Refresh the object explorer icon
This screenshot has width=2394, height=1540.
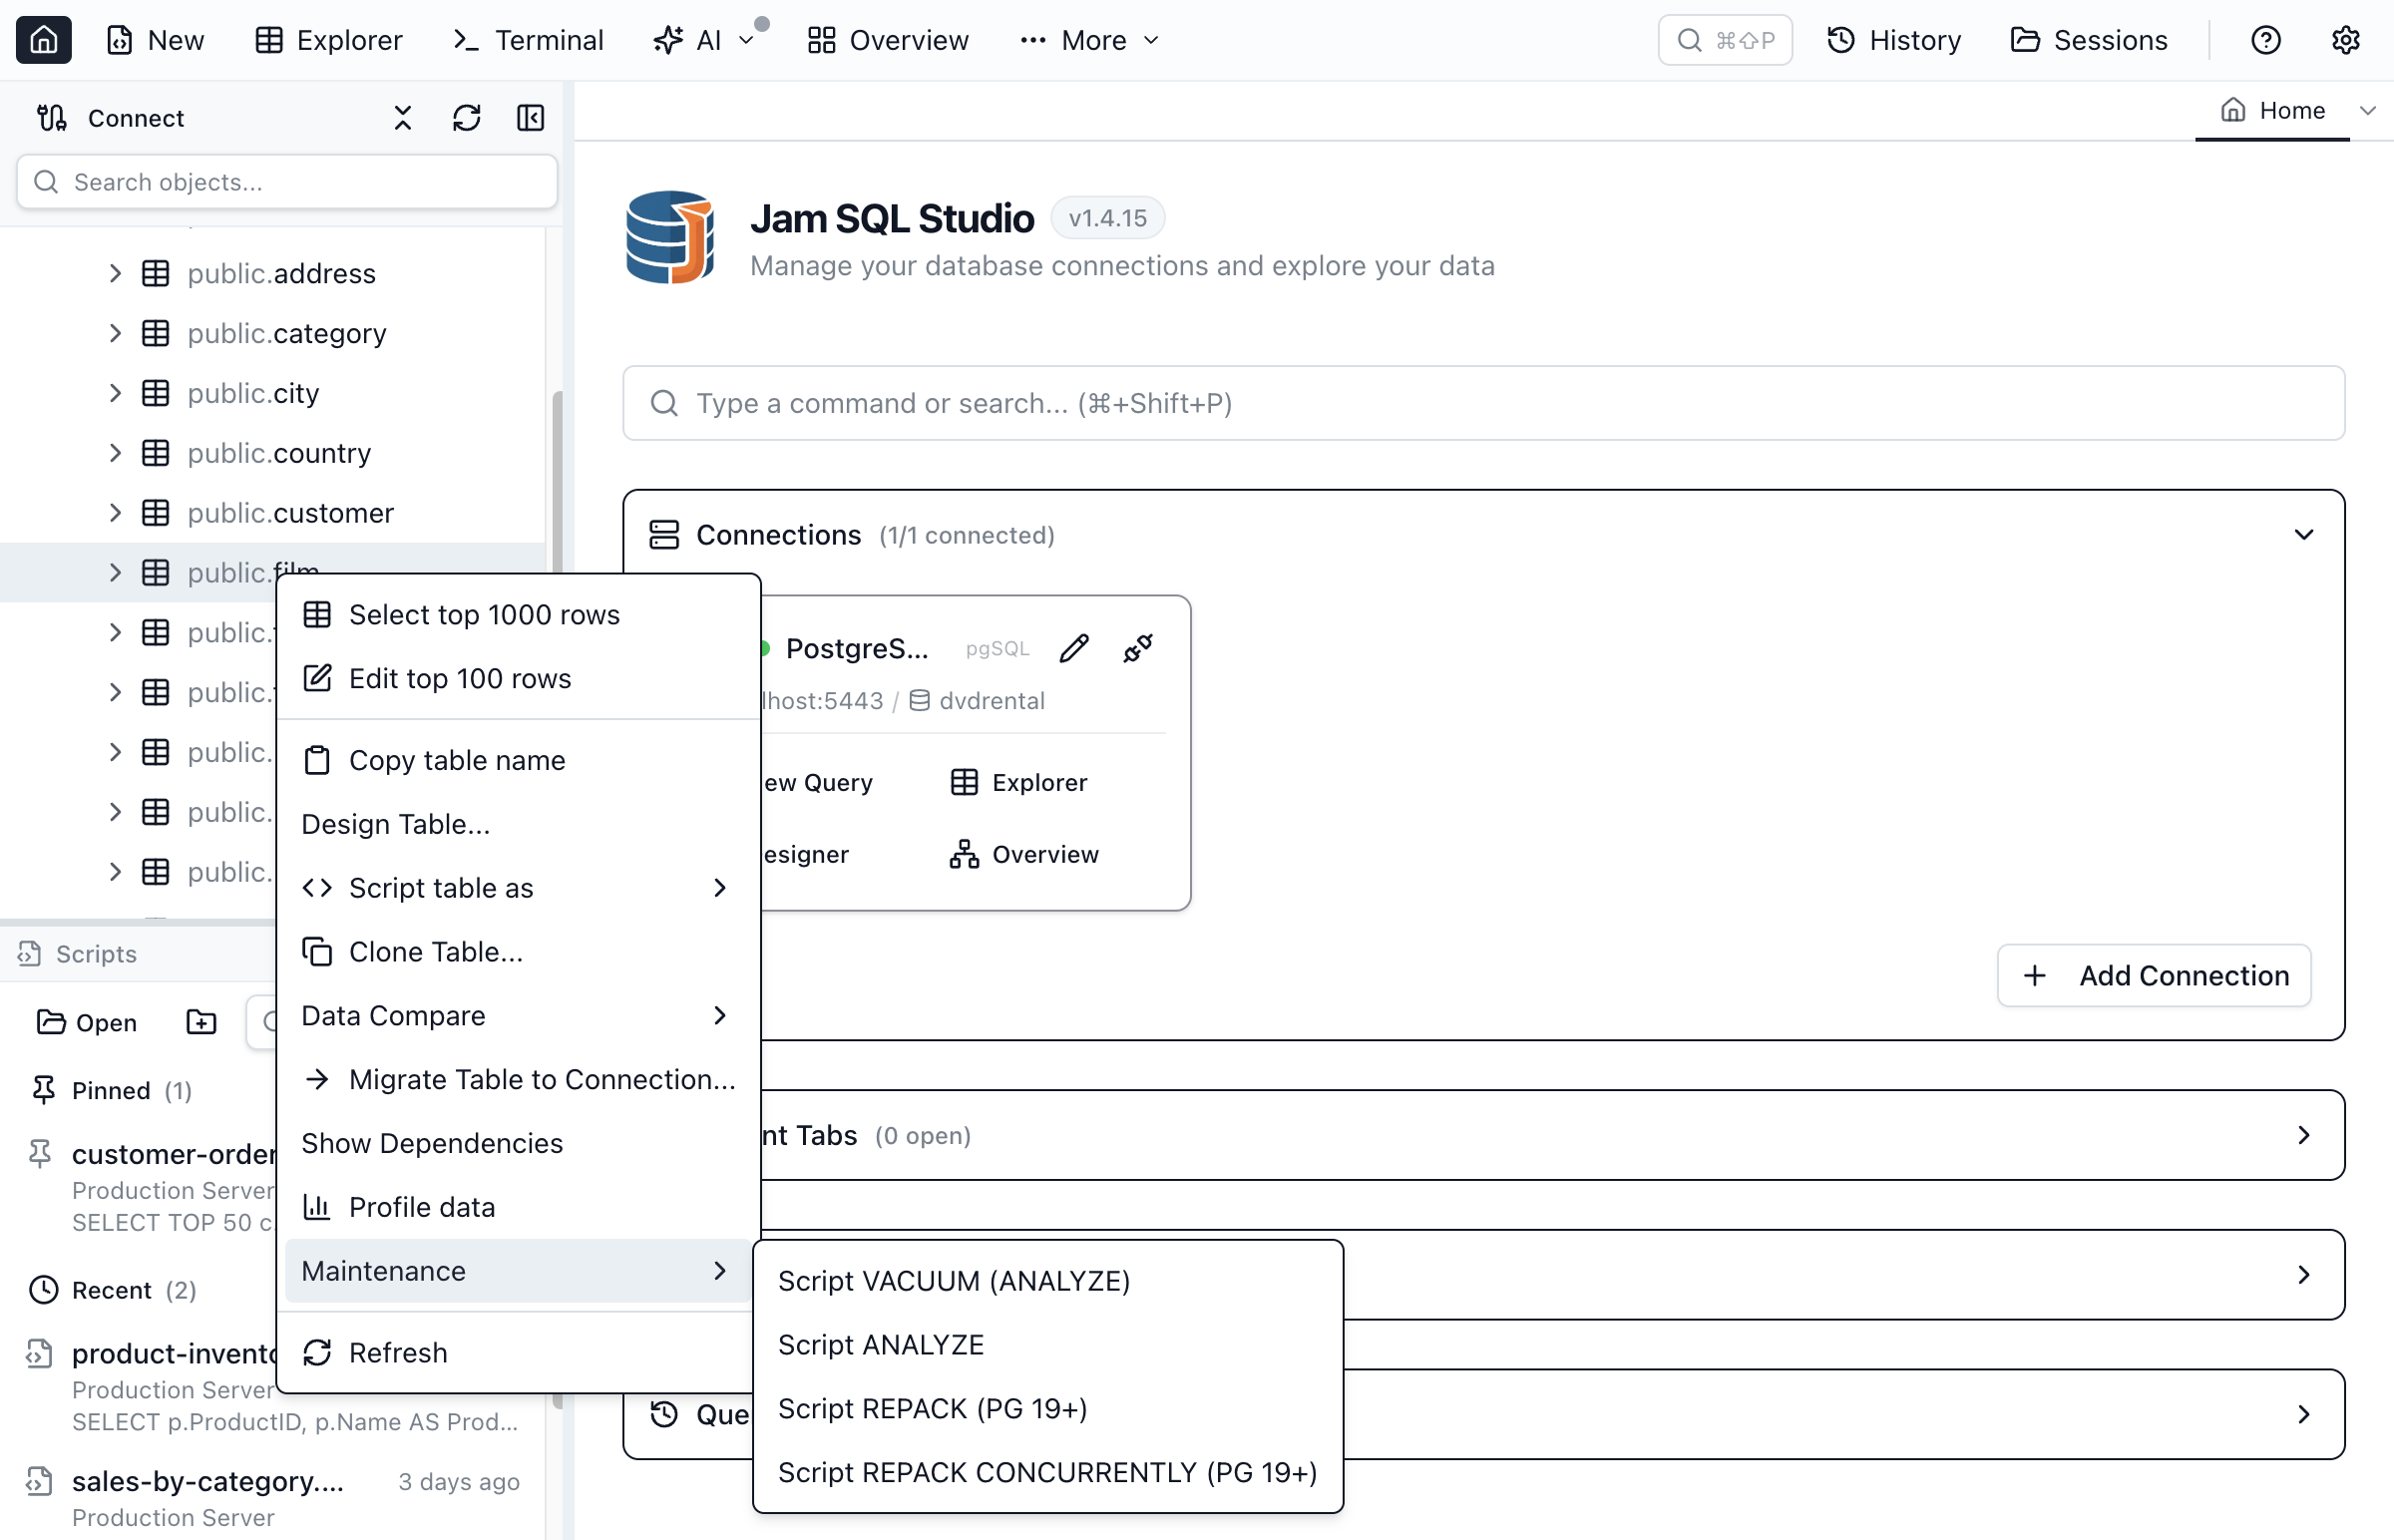pyautogui.click(x=467, y=118)
